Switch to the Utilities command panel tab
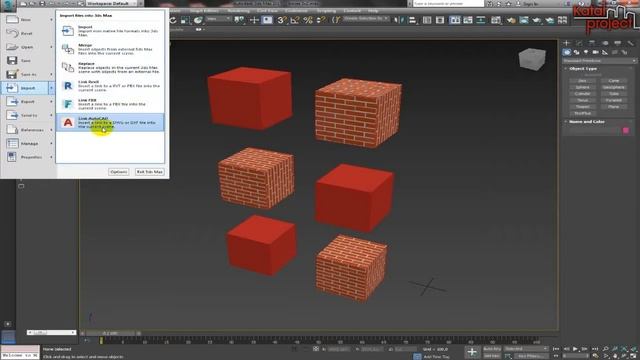The image size is (640, 360). point(631,43)
